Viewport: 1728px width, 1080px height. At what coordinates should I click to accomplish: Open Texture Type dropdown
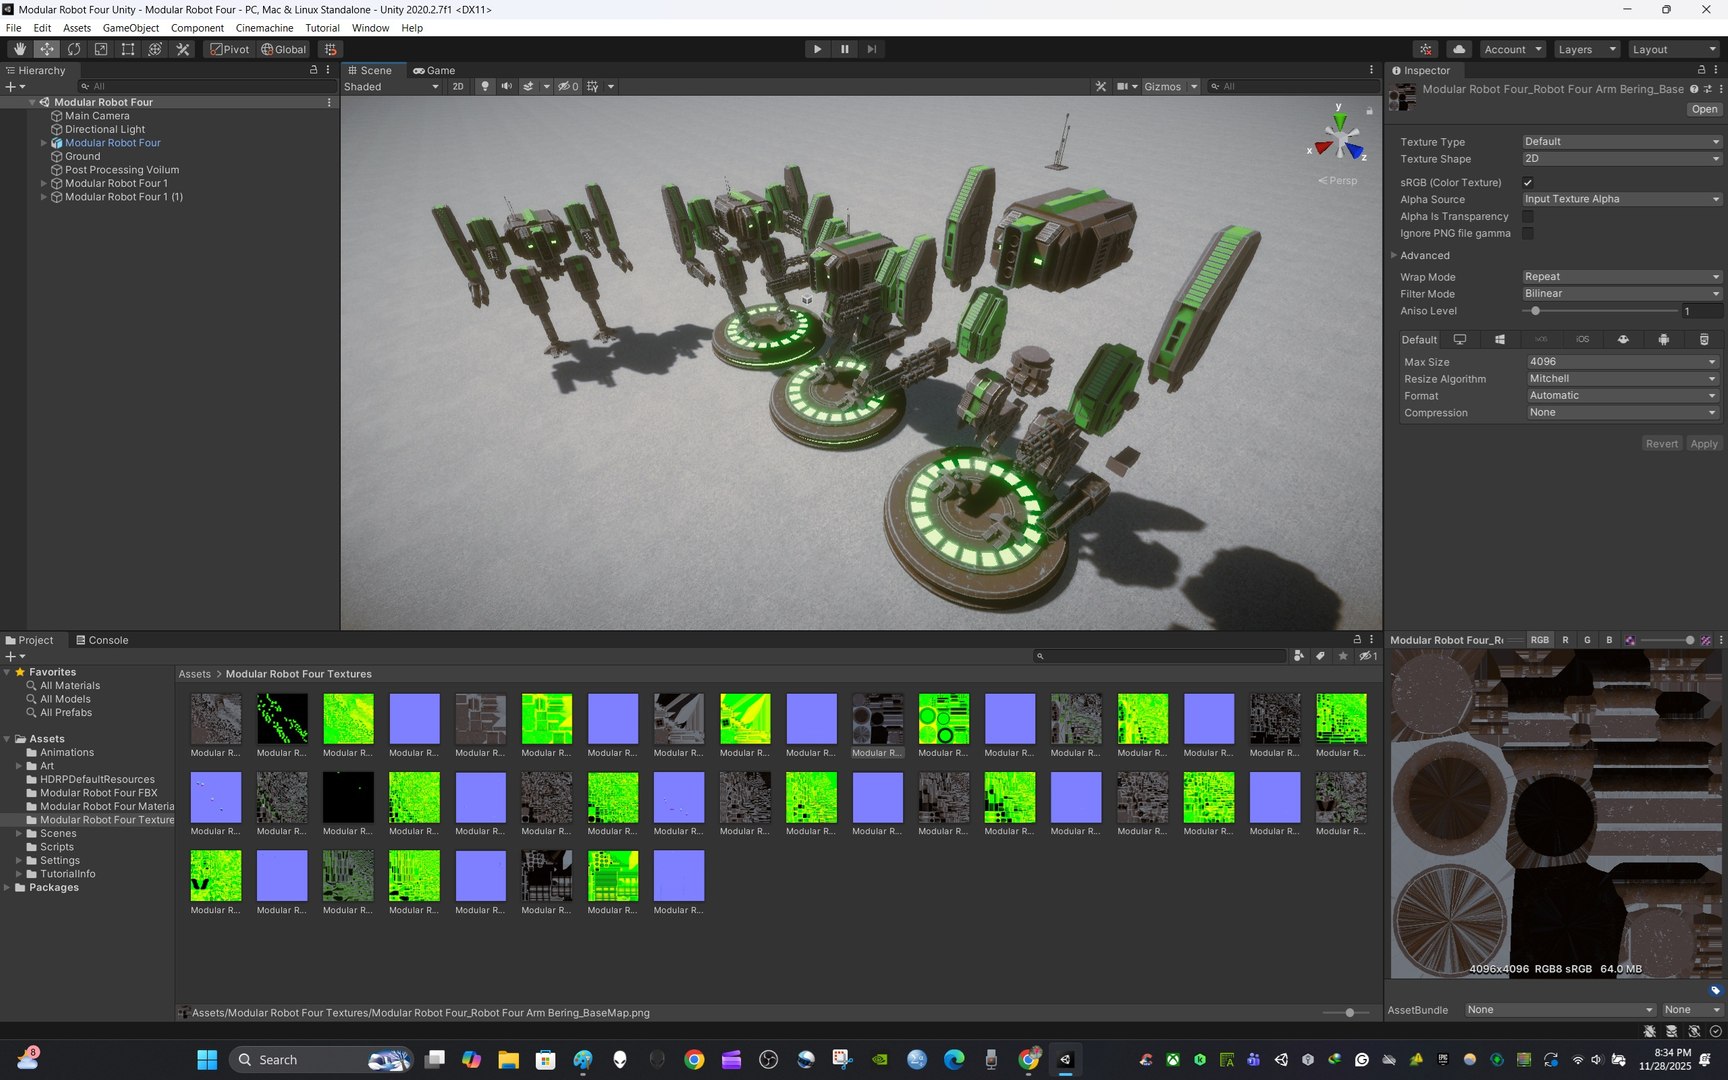[x=1621, y=142]
